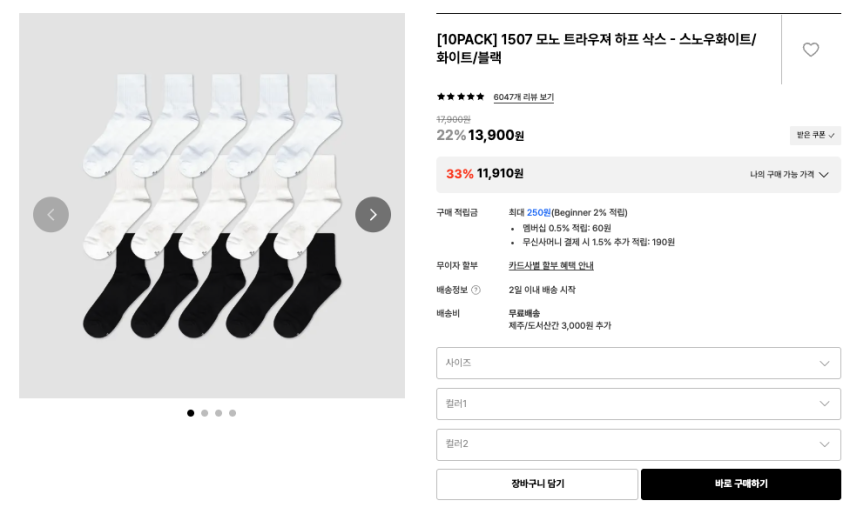
Task: Open 카드사별 할부 혜택 안내 link
Action: (551, 266)
